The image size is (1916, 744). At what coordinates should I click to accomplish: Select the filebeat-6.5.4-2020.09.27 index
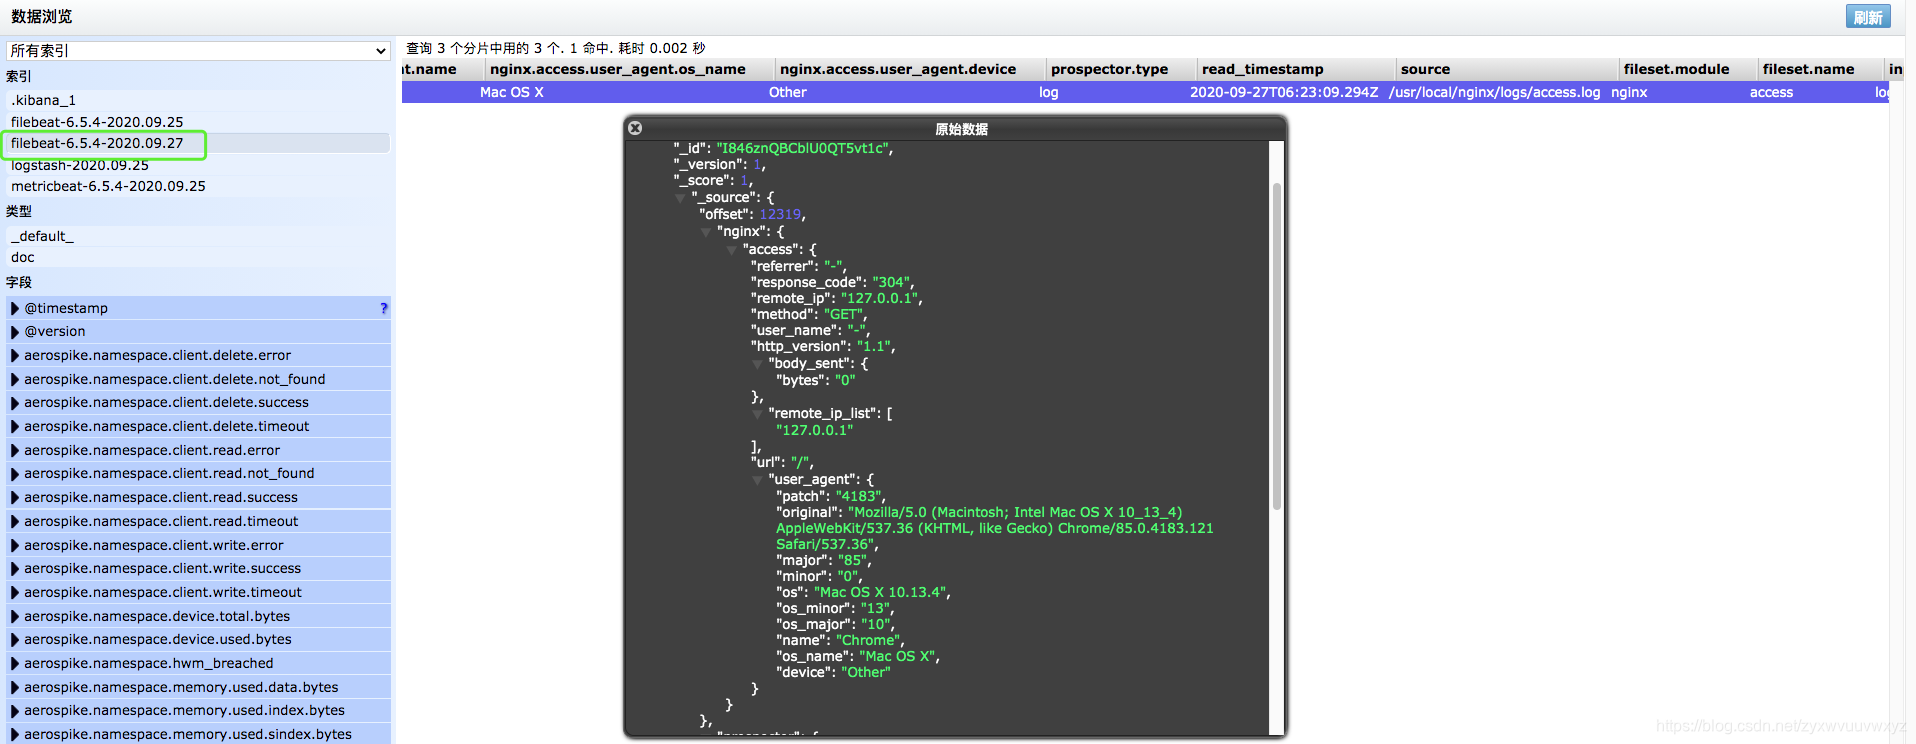click(x=198, y=143)
